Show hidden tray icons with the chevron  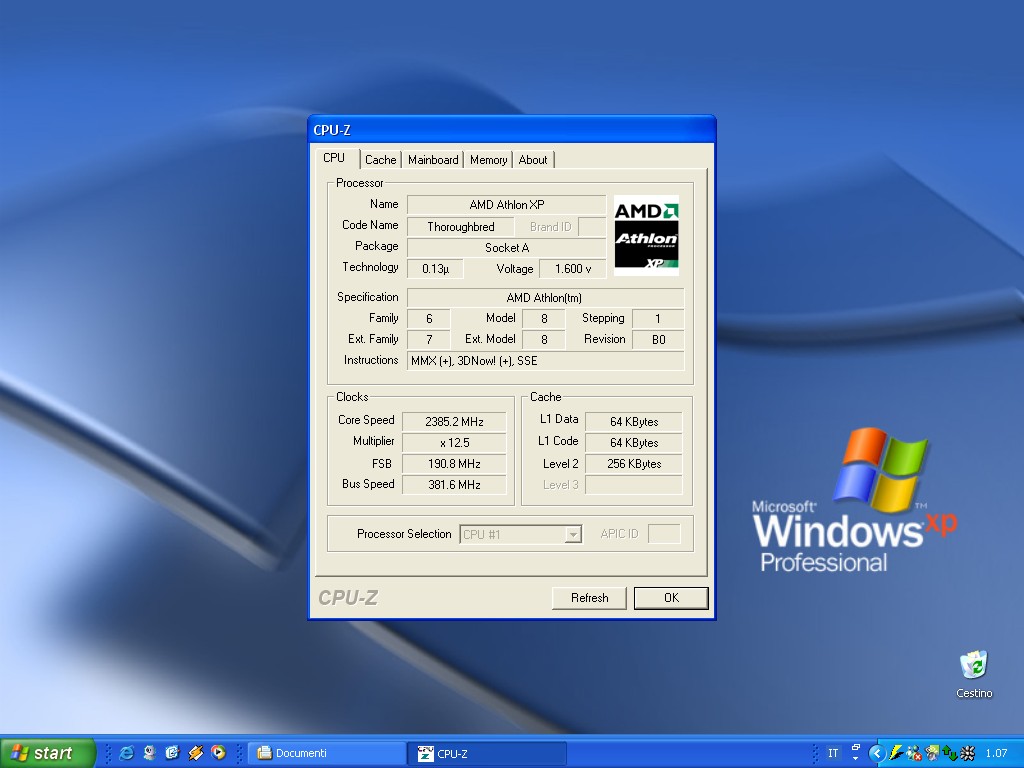click(877, 754)
